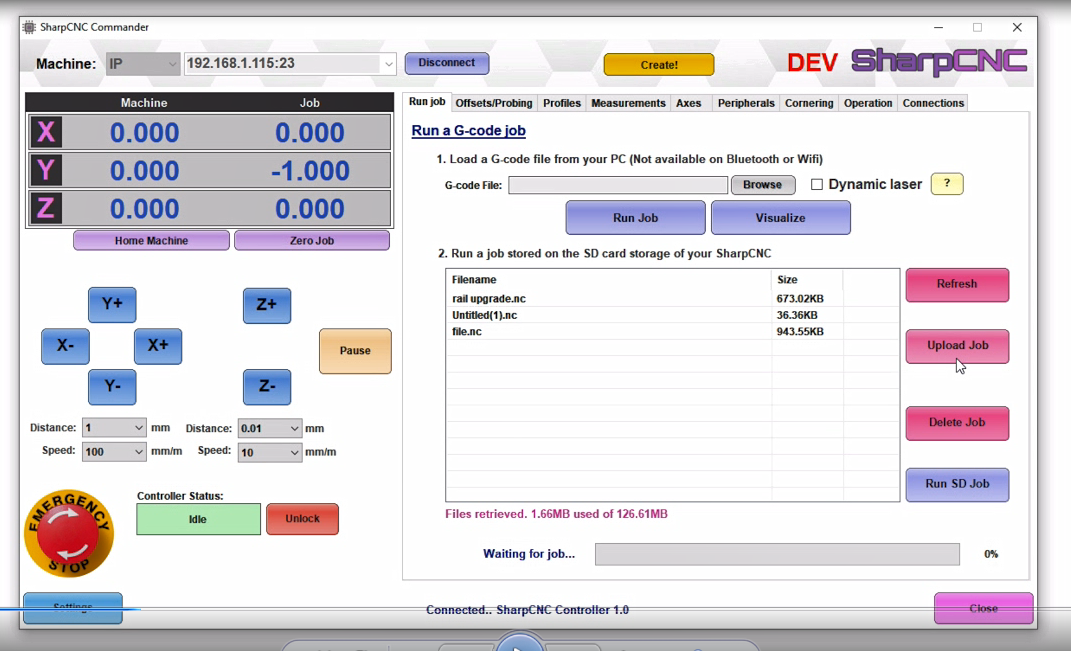
Task: Open the Dynamic laser help question mark
Action: click(947, 184)
